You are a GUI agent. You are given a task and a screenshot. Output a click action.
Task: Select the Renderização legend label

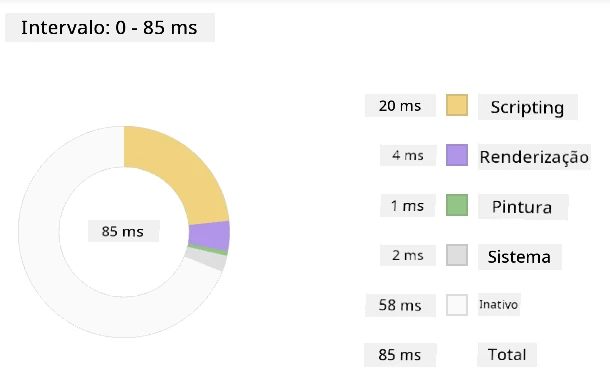click(534, 157)
